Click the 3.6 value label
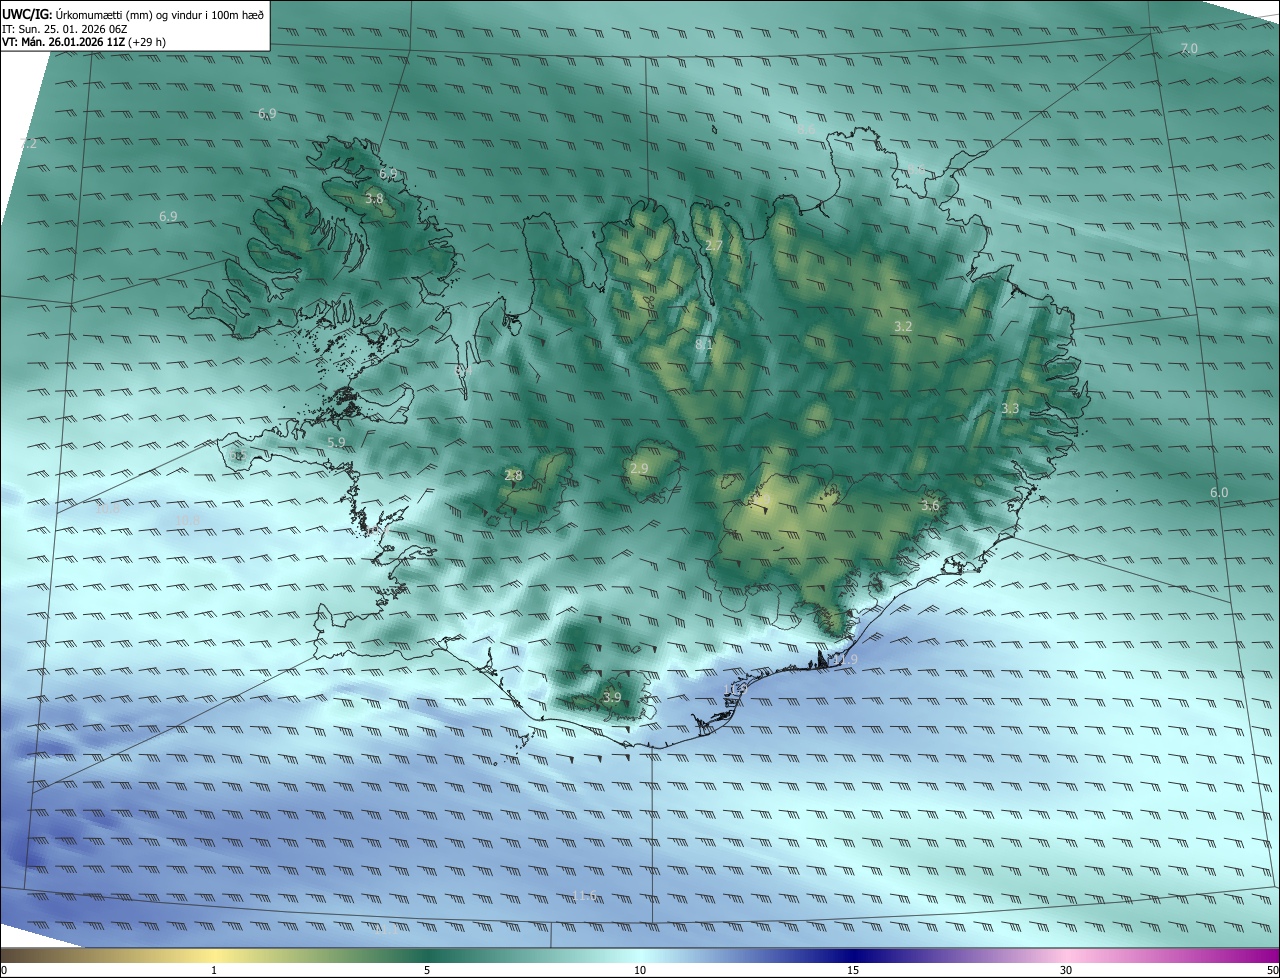Image resolution: width=1280 pixels, height=978 pixels. [x=930, y=506]
